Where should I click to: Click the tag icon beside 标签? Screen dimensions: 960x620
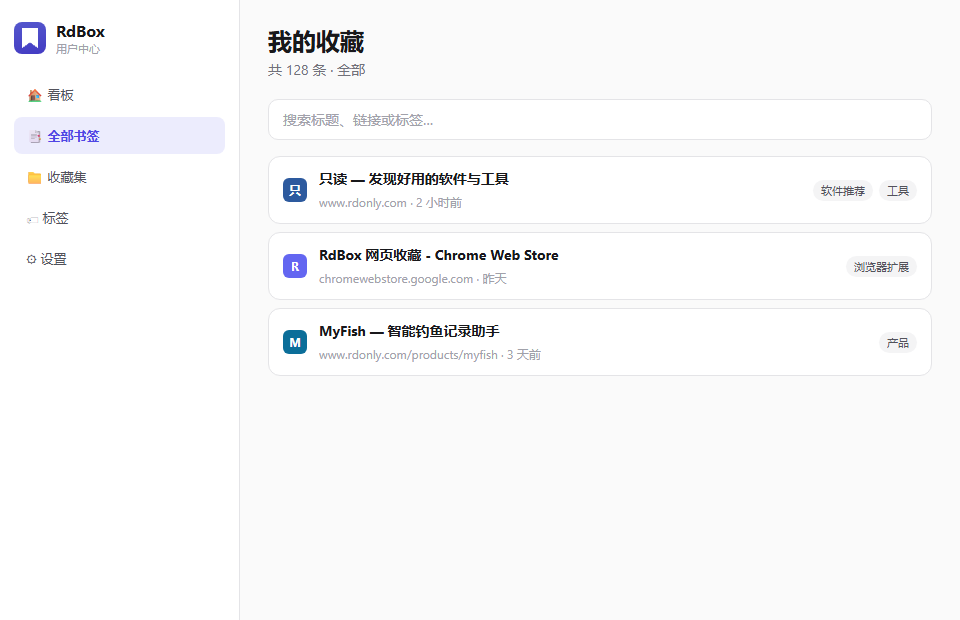[x=32, y=219]
